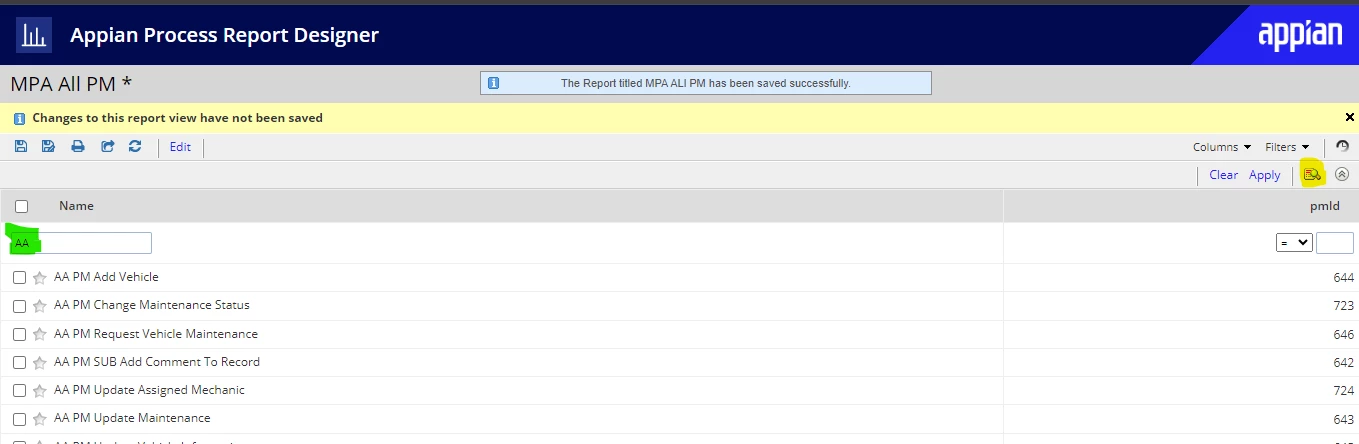Click the pmId value 643
The width and height of the screenshot is (1359, 444).
[1343, 418]
